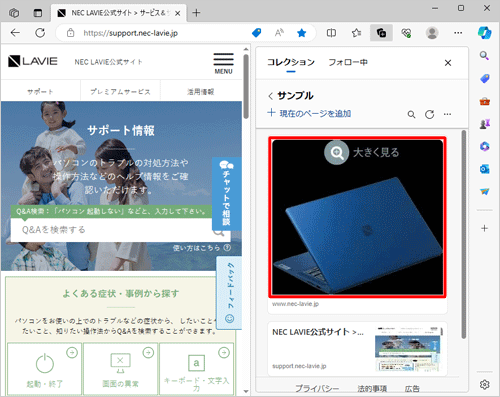Switch to the コレクション tab
This screenshot has height=397, width=500.
pos(291,62)
